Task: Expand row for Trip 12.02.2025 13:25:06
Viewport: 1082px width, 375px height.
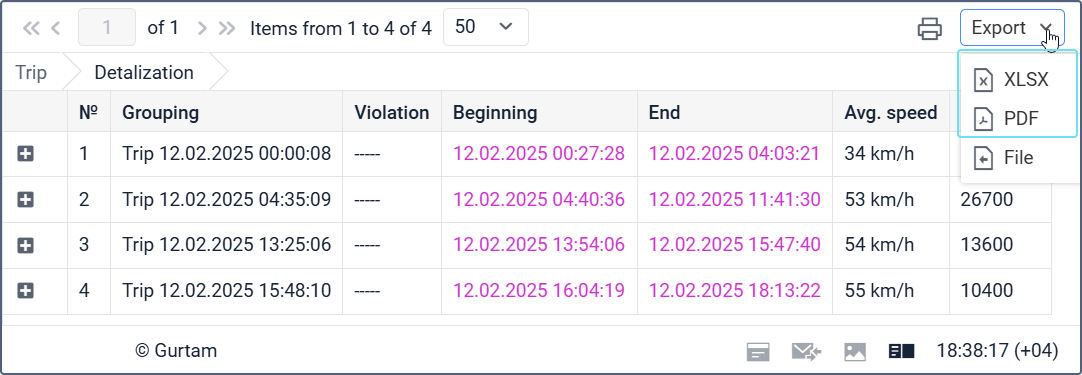Action: tap(26, 245)
